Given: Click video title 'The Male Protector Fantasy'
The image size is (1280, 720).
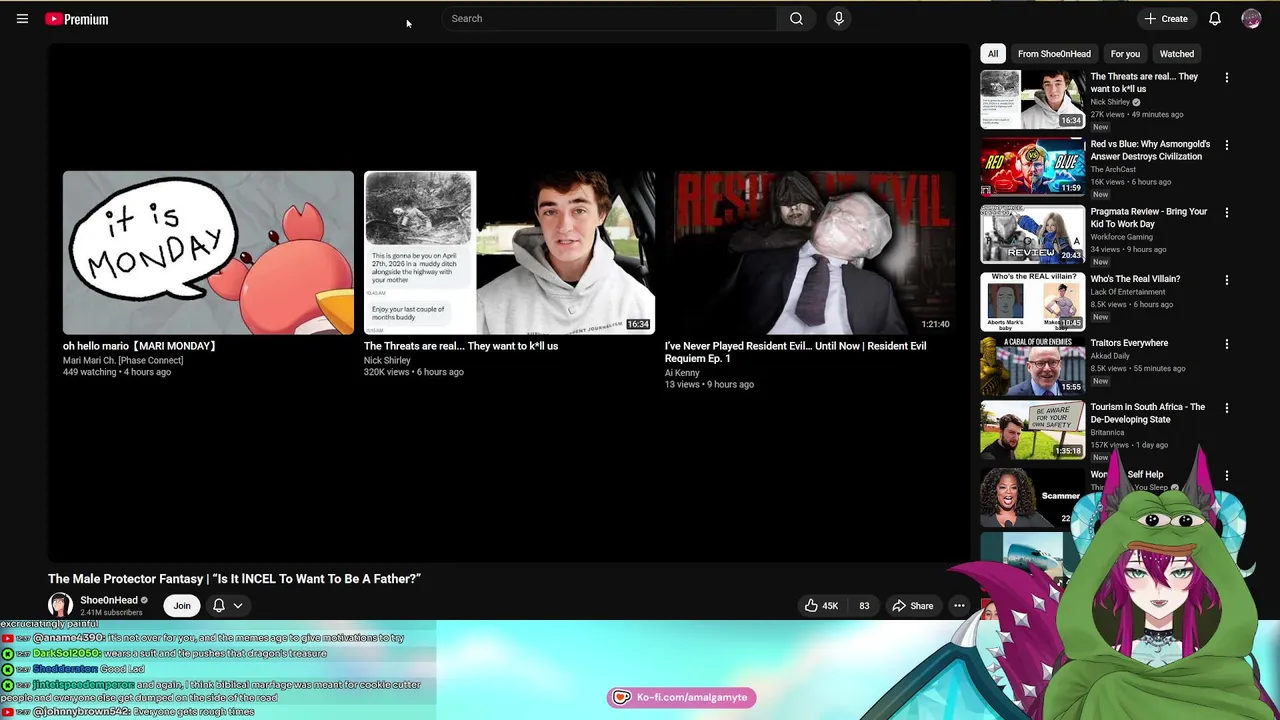Looking at the screenshot, I should pos(234,579).
